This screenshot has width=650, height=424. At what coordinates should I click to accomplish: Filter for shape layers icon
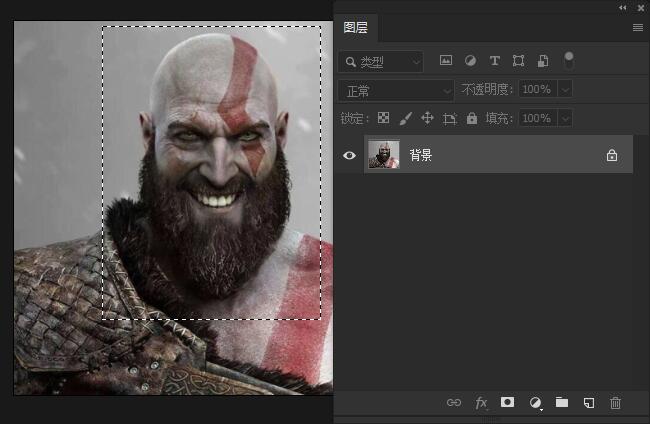point(518,61)
